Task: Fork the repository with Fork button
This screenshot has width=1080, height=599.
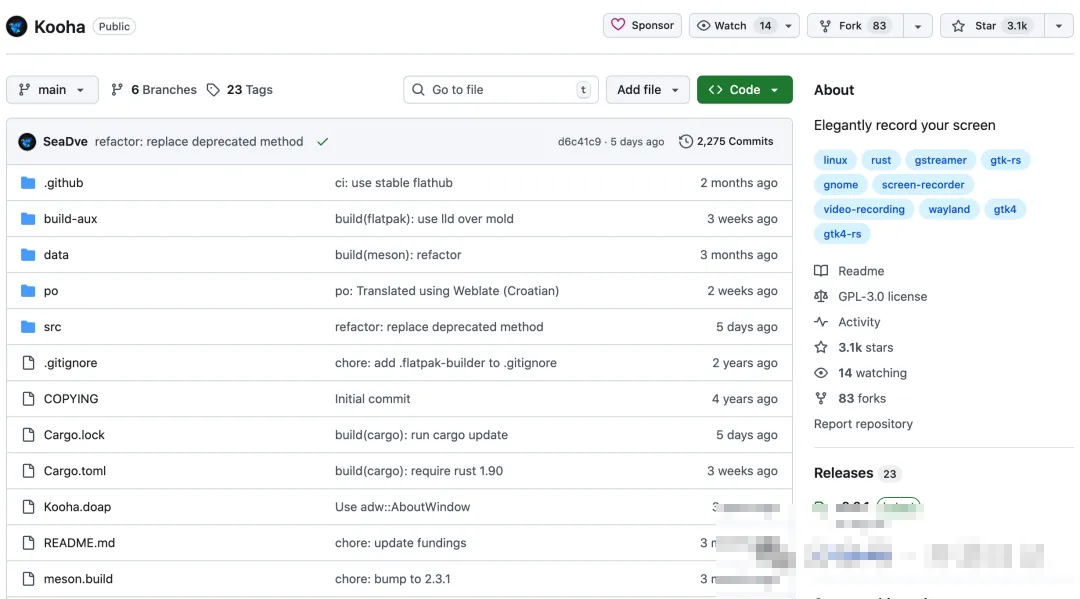Action: 855,25
